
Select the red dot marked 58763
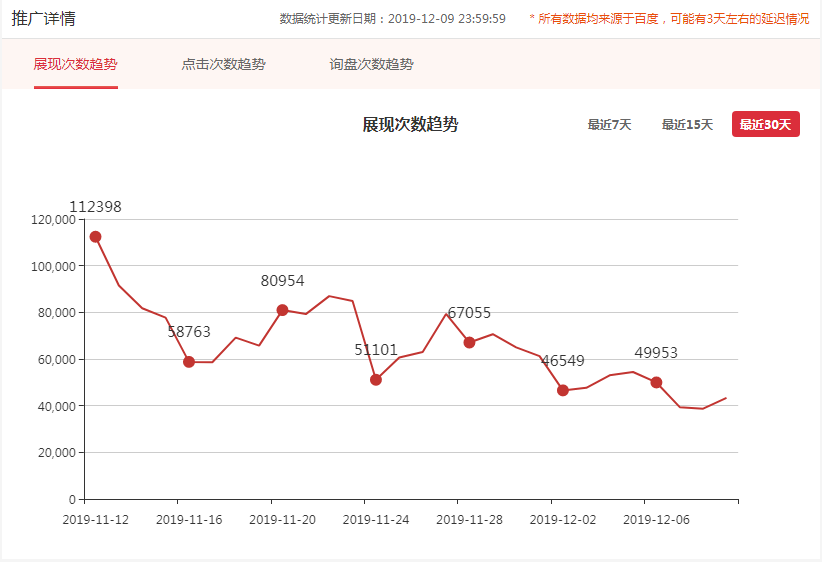189,362
